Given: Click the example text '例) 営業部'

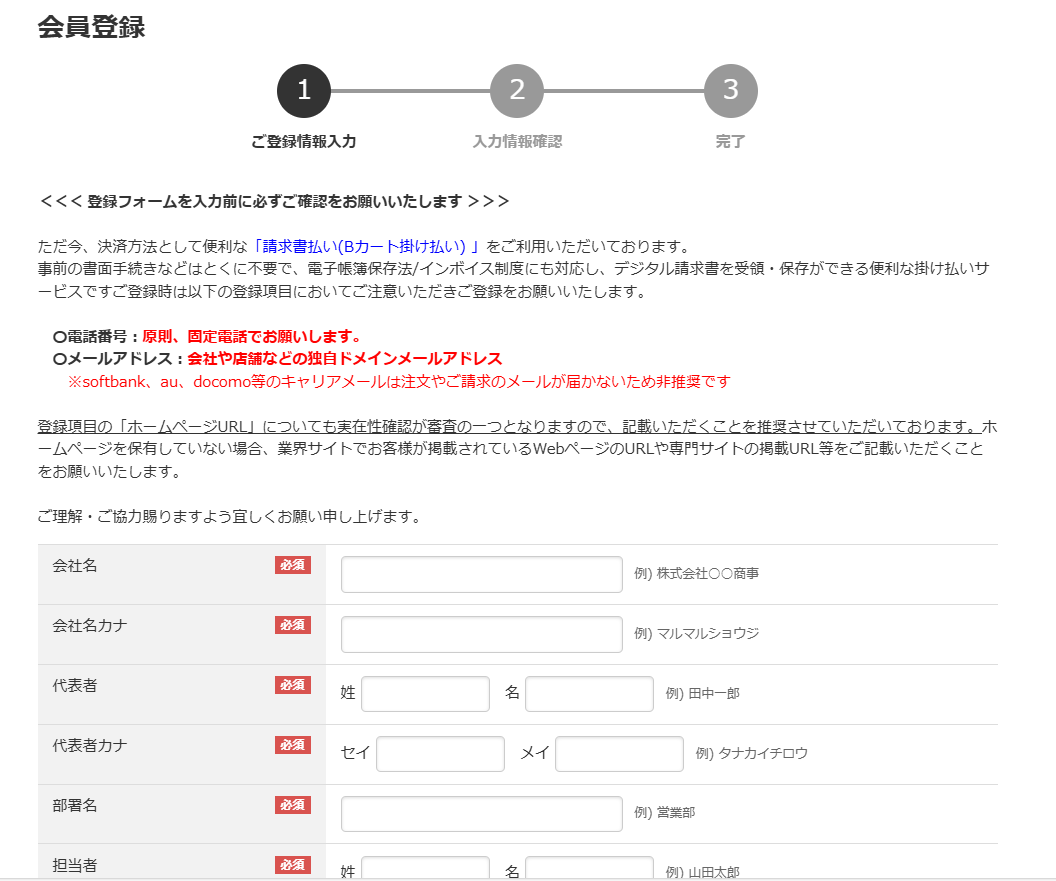Looking at the screenshot, I should point(664,812).
